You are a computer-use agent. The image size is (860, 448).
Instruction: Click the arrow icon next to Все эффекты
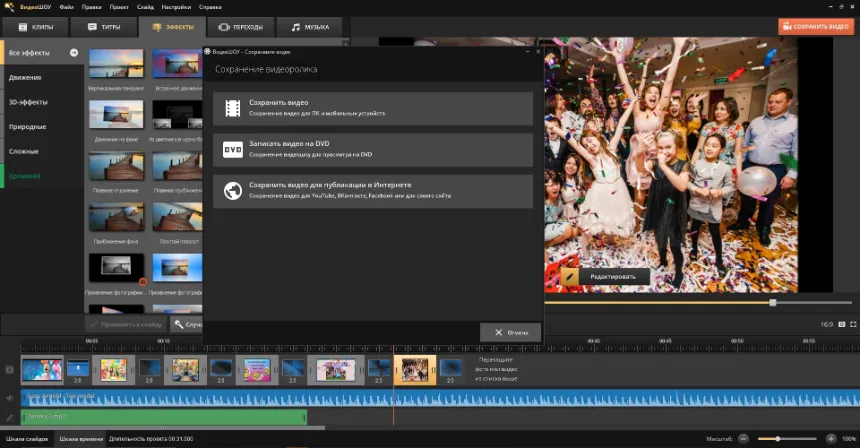tap(73, 52)
